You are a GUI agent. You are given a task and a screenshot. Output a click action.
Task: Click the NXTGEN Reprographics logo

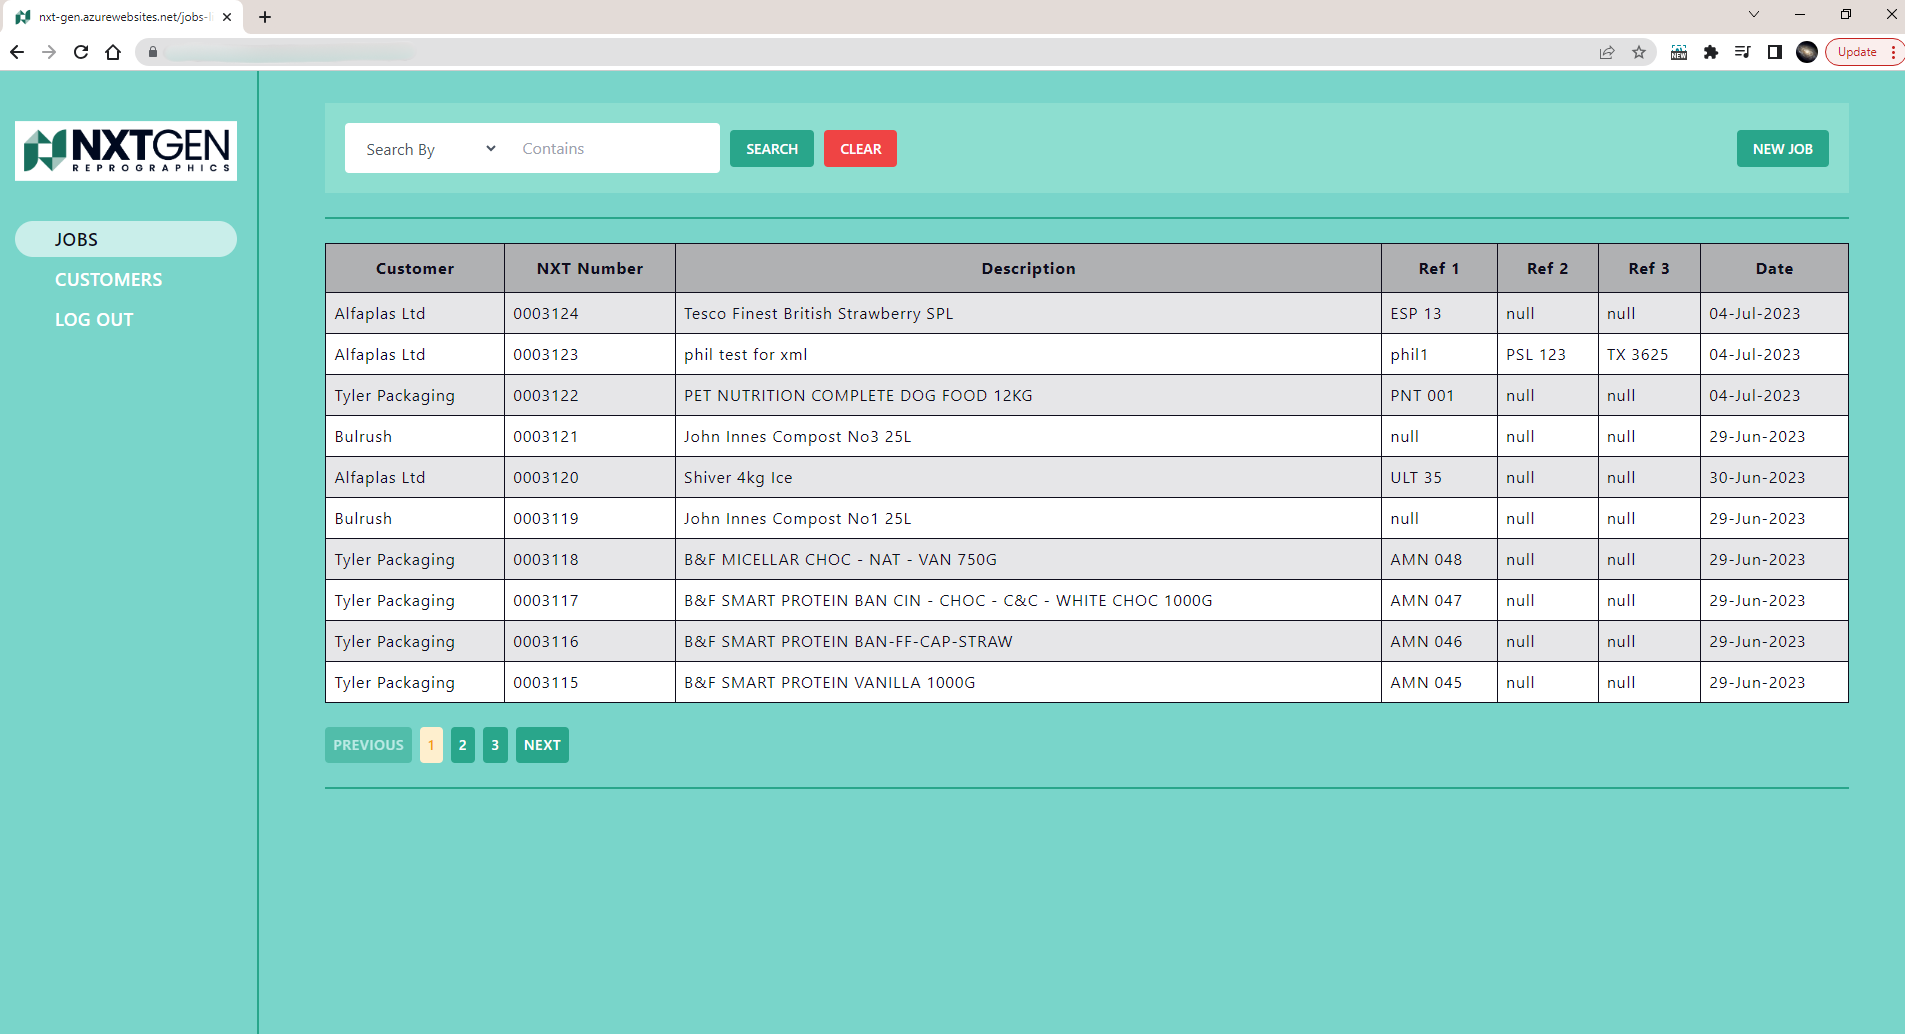(126, 151)
